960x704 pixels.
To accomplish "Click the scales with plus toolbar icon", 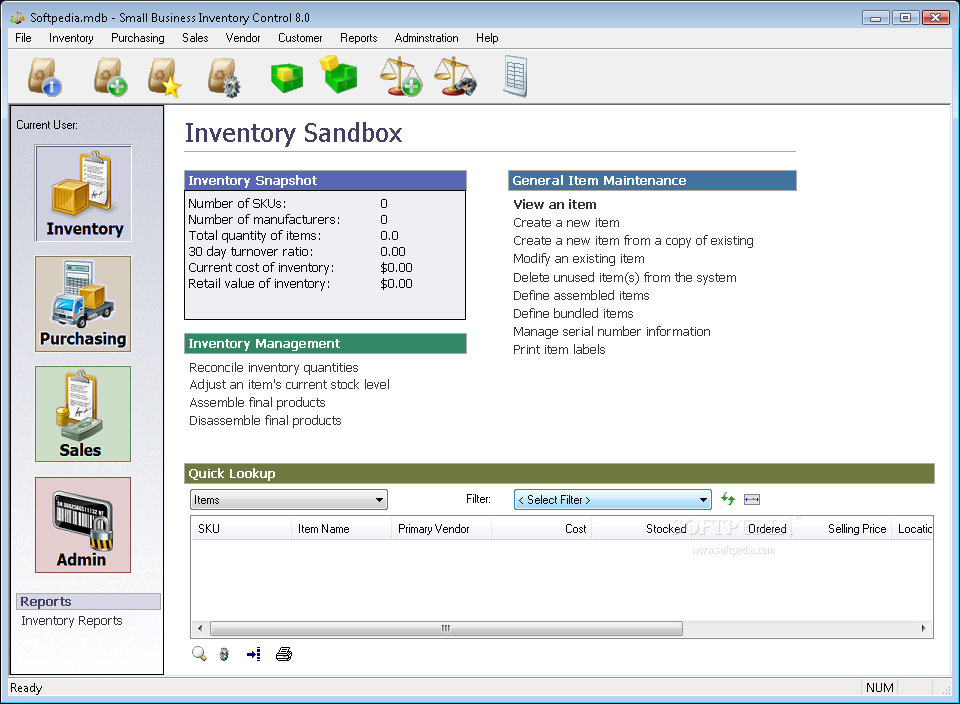I will point(401,77).
